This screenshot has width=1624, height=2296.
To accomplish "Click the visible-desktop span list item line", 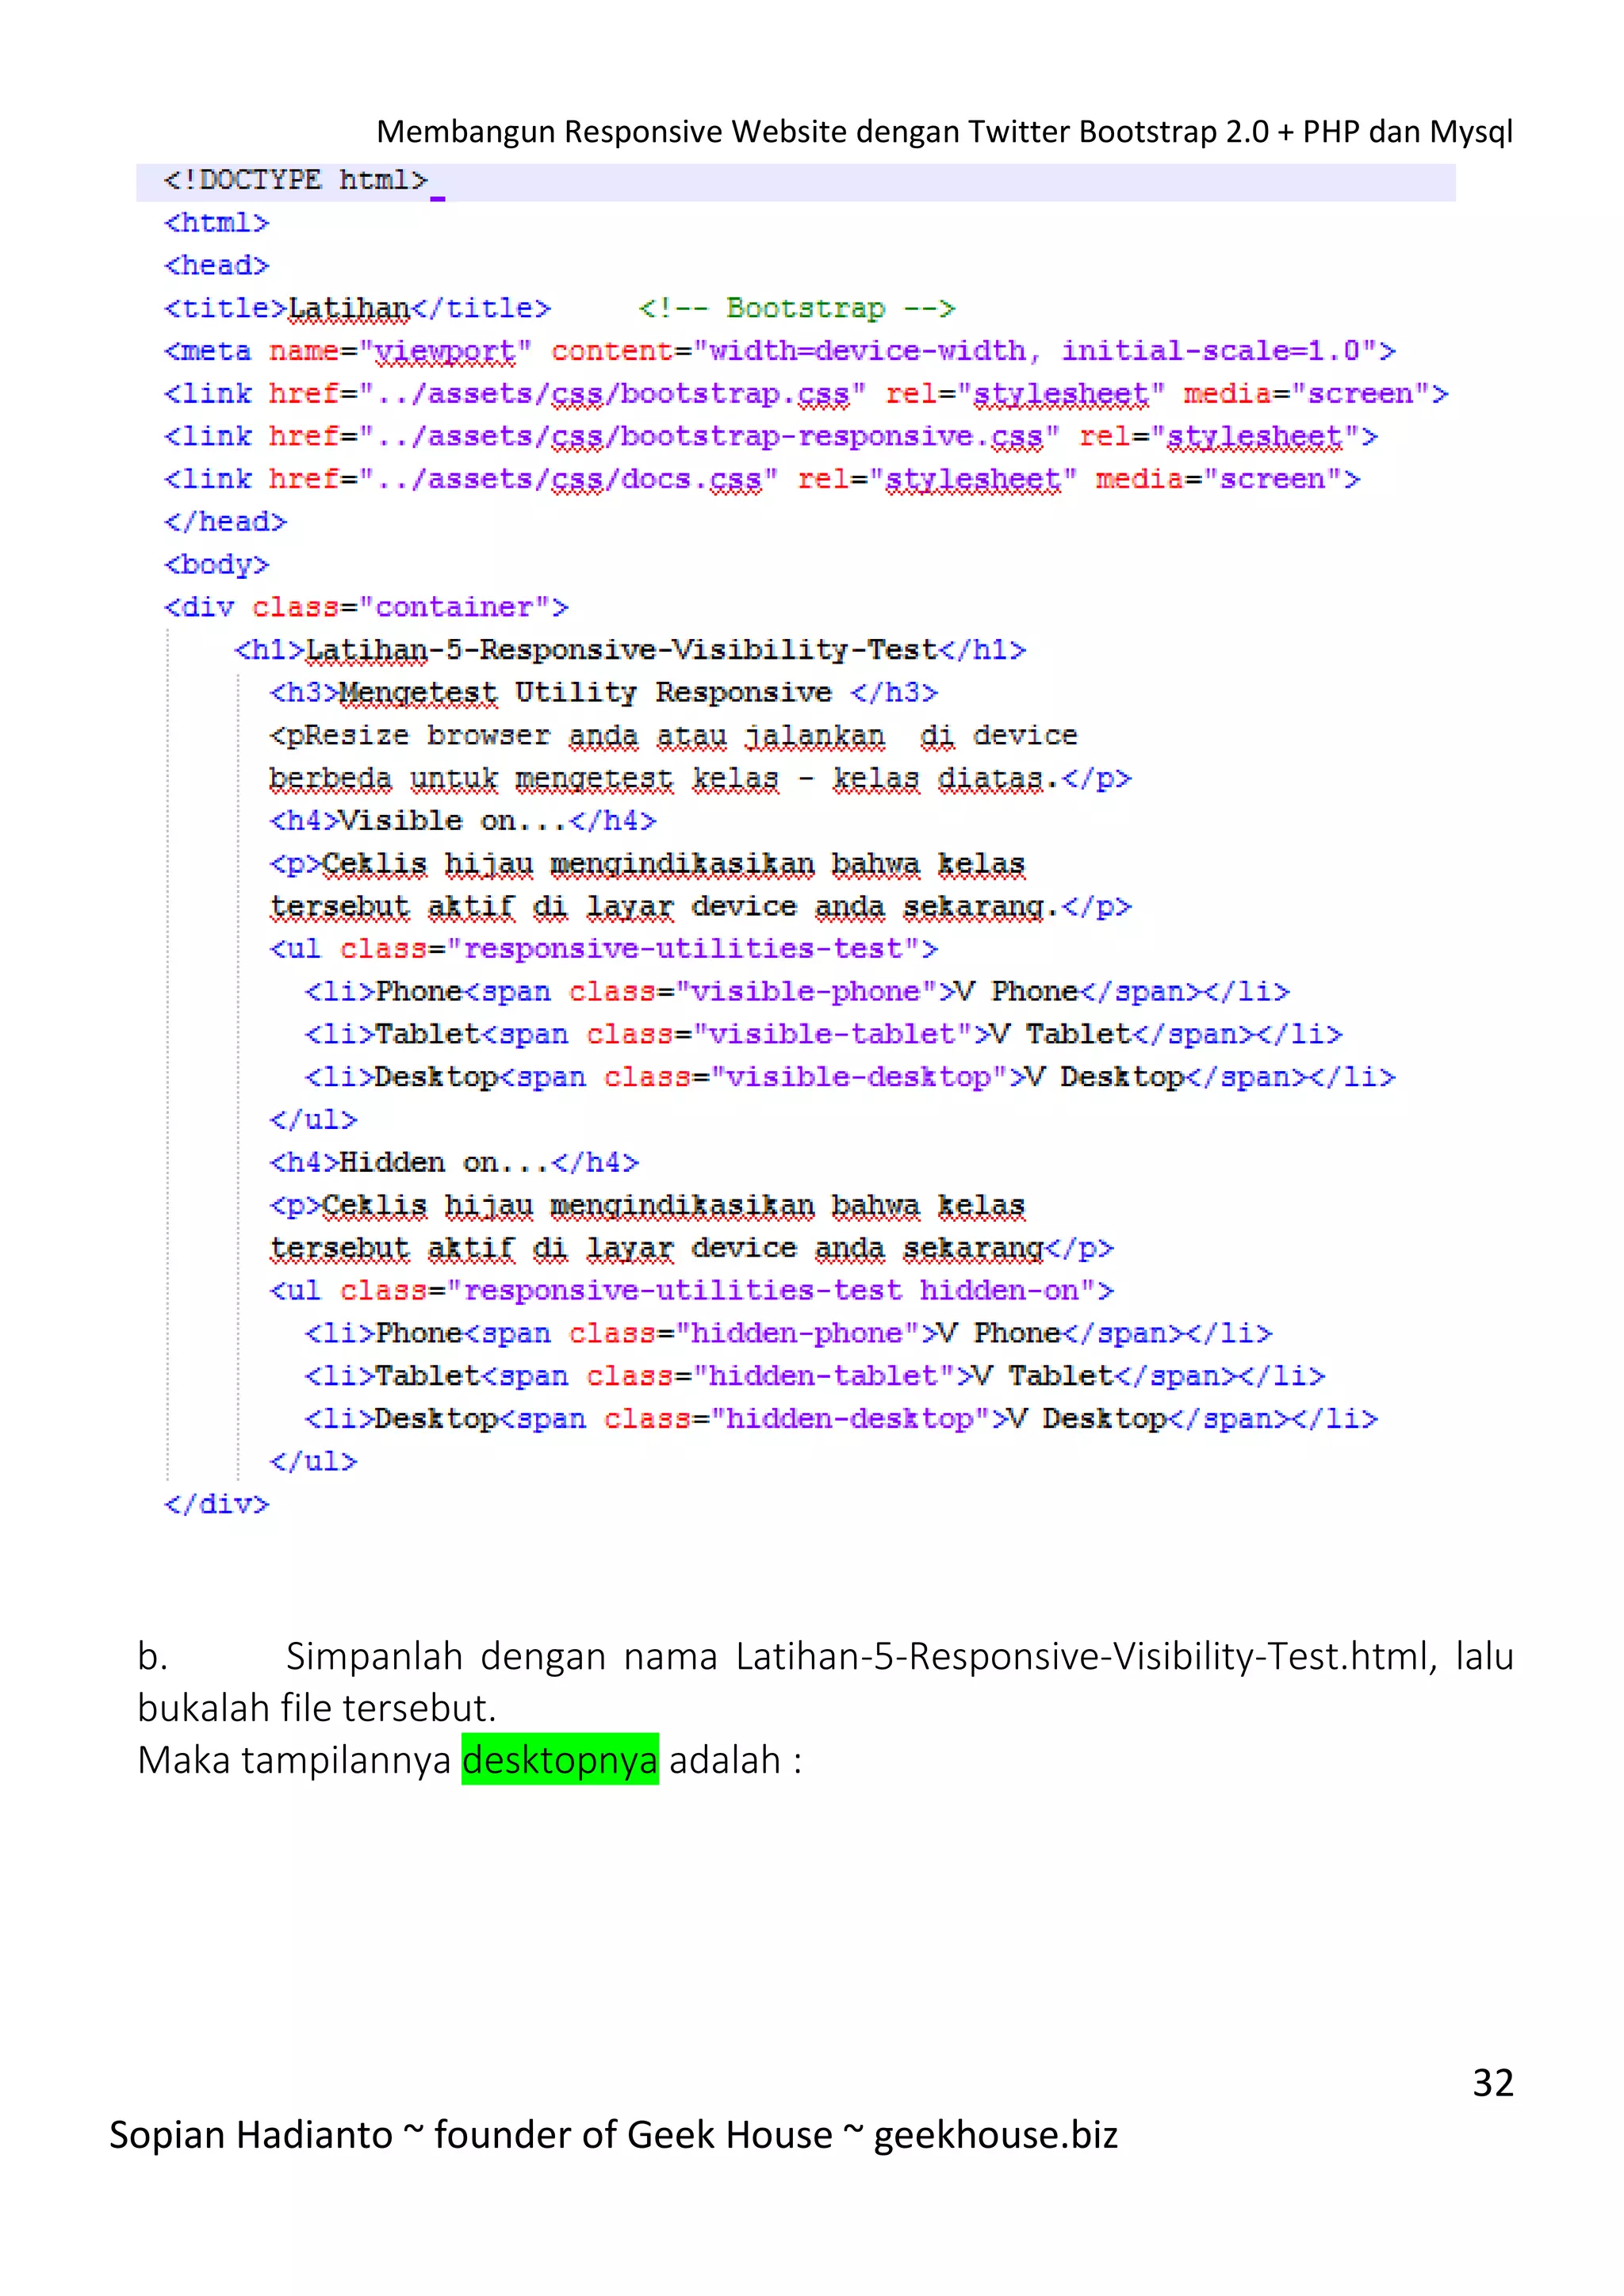I will pos(850,1078).
